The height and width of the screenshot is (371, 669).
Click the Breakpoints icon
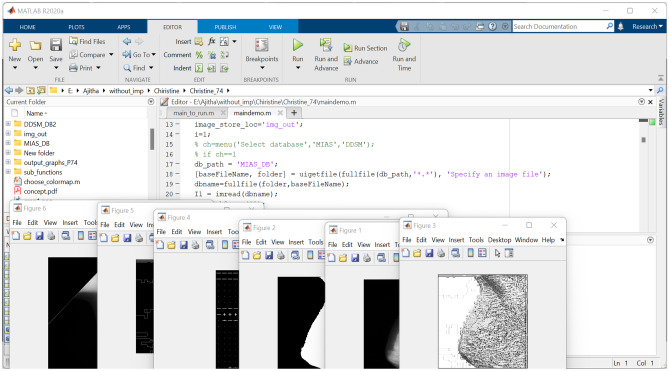[x=262, y=45]
